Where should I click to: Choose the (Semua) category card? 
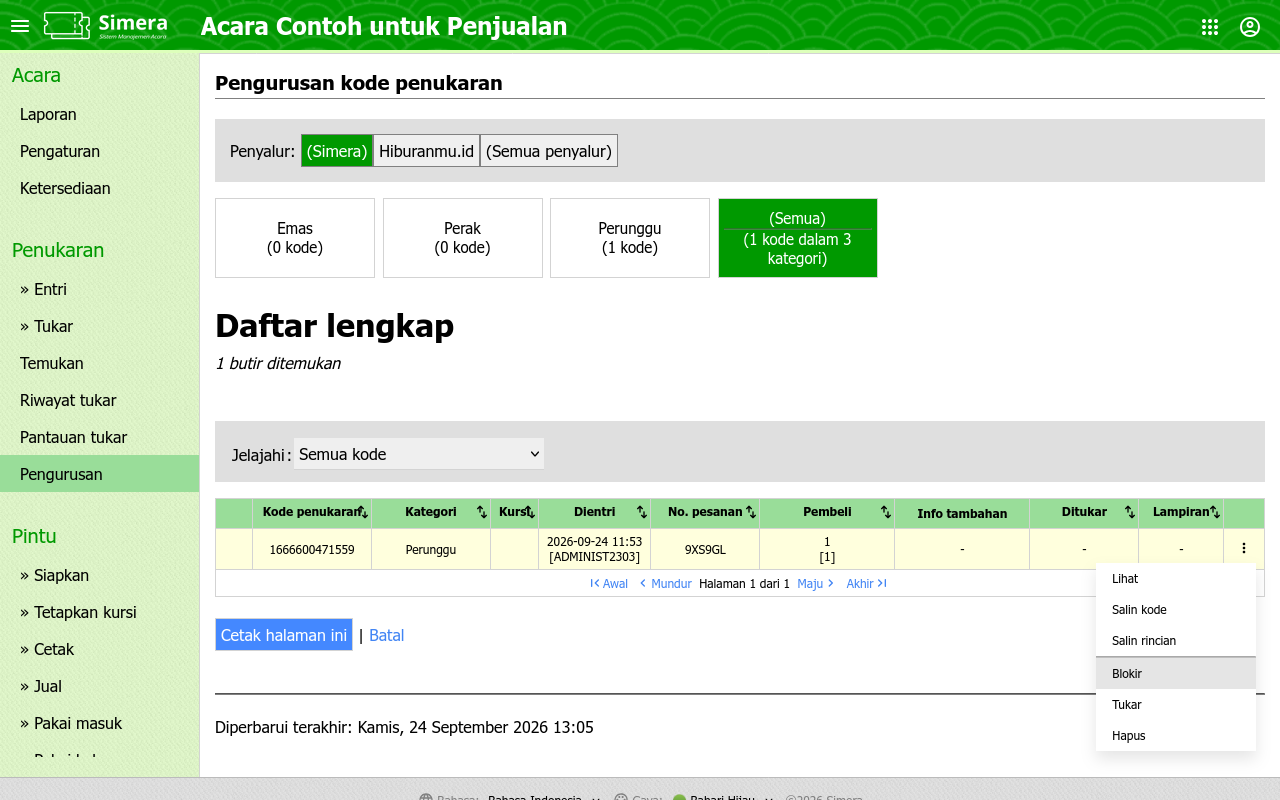point(798,238)
